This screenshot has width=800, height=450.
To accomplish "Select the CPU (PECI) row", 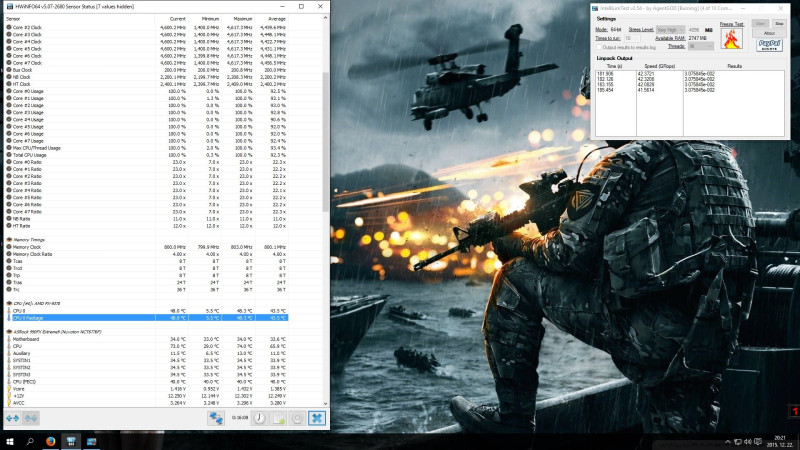I will [x=146, y=382].
